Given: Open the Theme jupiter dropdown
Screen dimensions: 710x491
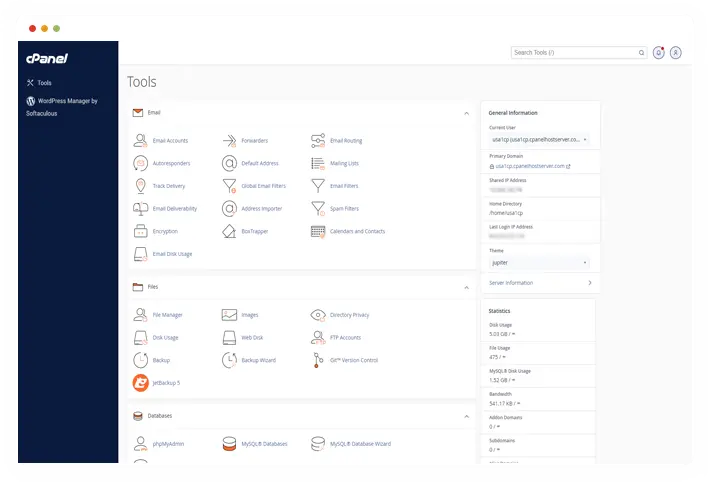Looking at the screenshot, I should (539, 263).
